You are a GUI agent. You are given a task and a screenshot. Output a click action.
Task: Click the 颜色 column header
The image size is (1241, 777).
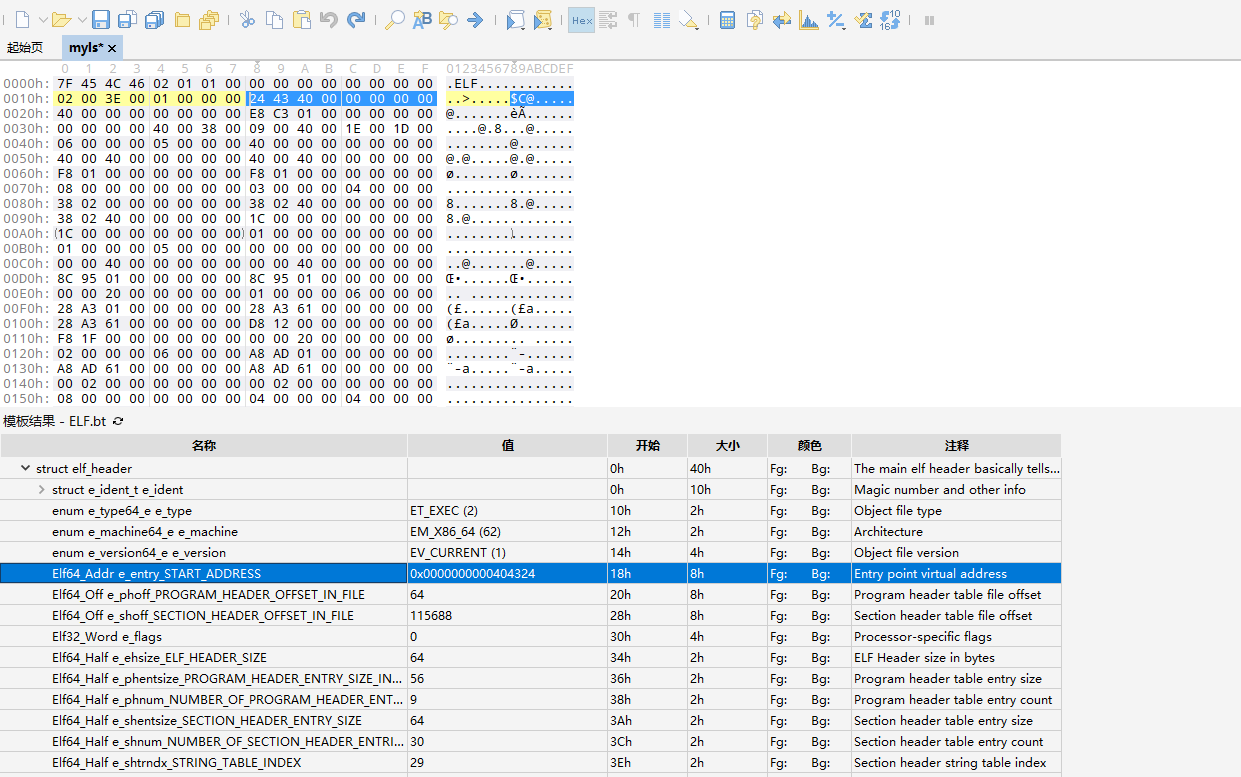tap(810, 445)
